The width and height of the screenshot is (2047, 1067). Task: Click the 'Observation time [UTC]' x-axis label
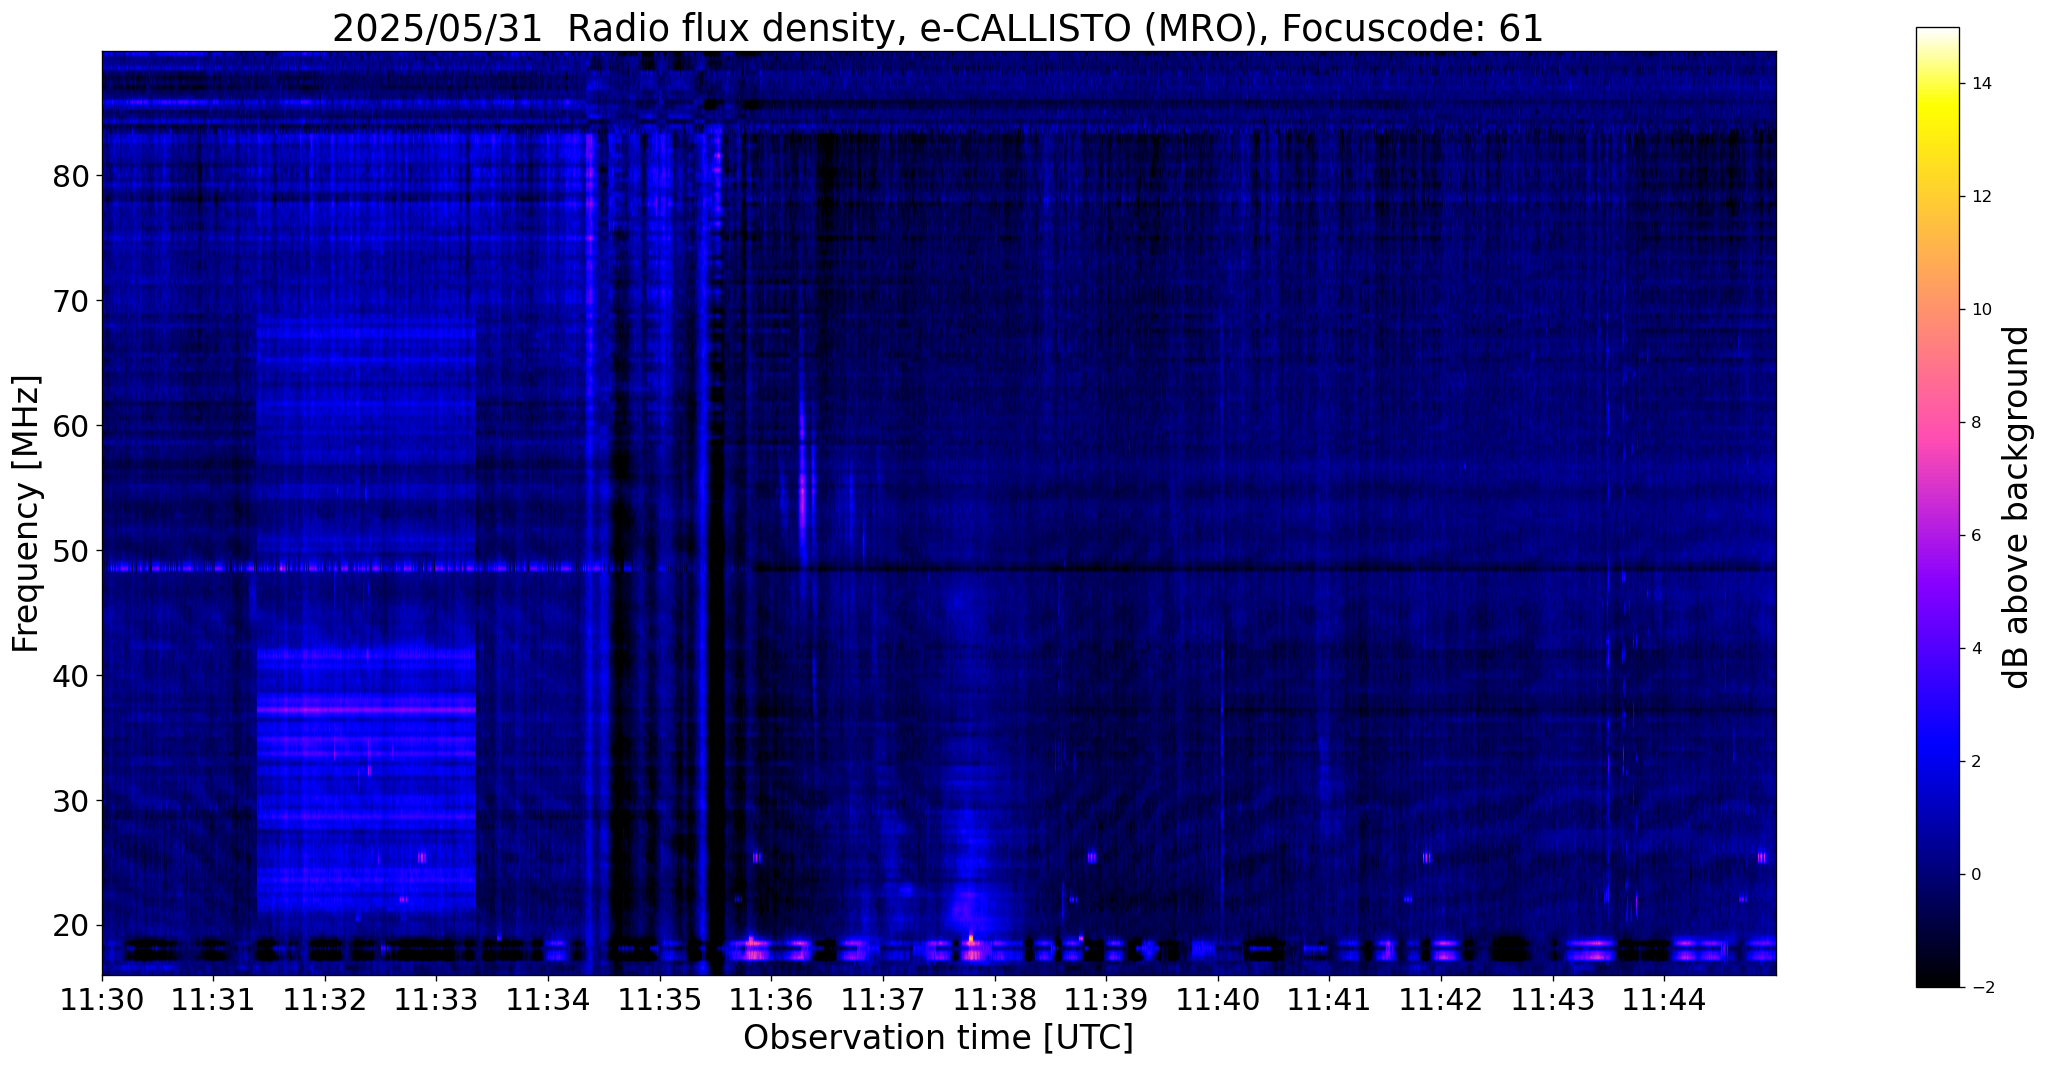point(938,1038)
